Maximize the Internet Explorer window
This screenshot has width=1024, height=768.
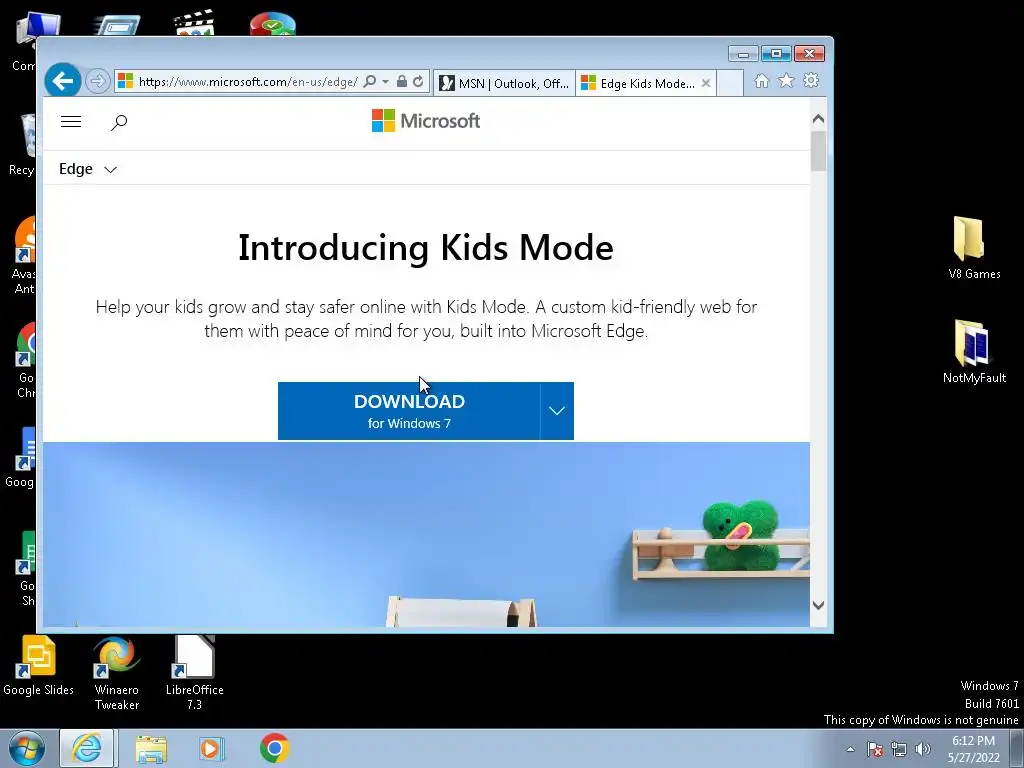point(776,54)
